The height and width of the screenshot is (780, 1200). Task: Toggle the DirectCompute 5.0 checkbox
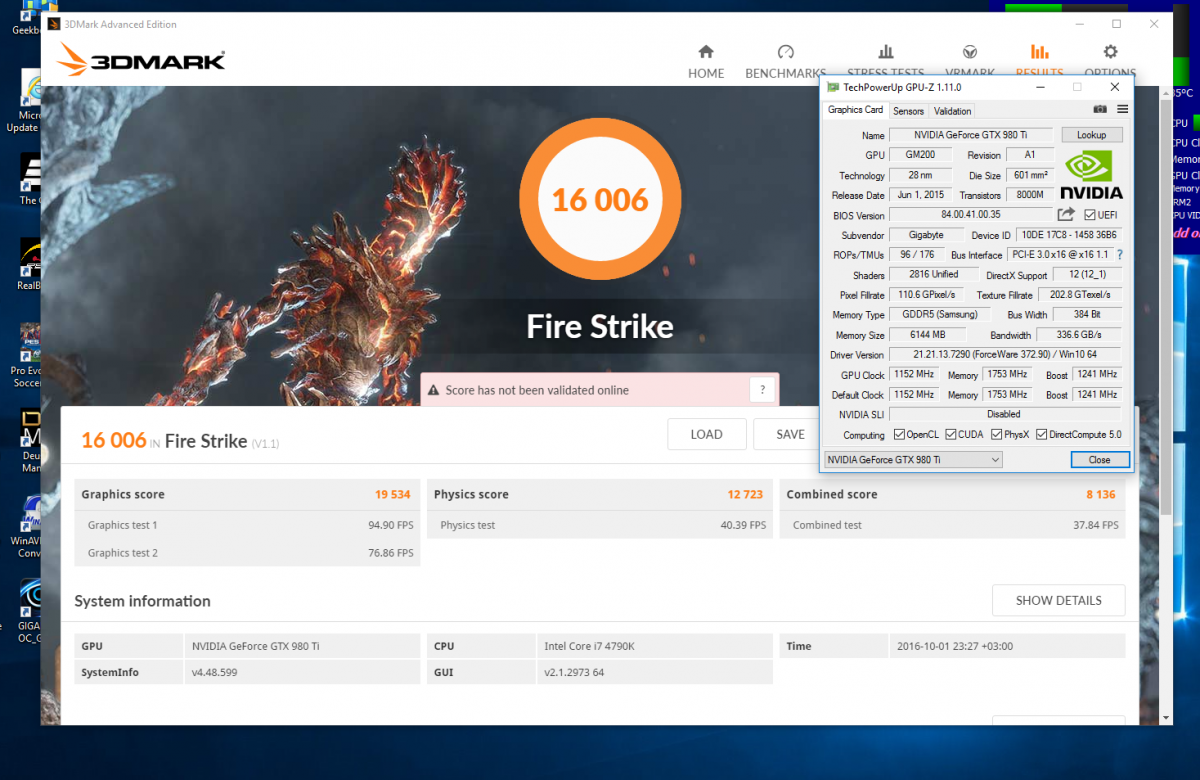(x=1042, y=434)
